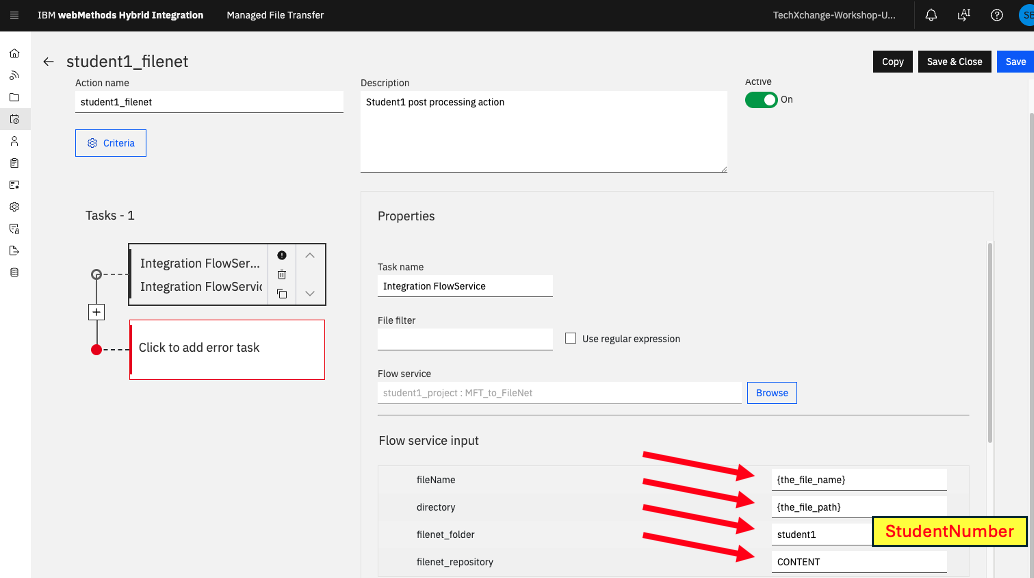
Task: Browse for a flow service
Action: pyautogui.click(x=772, y=393)
